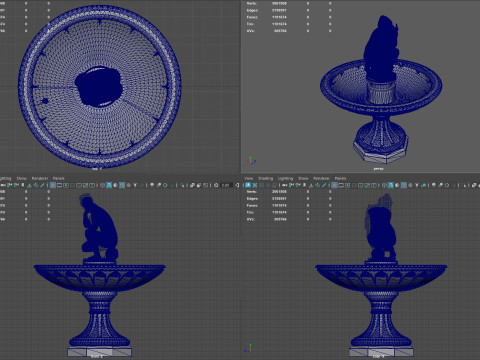Viewport: 480px width, 360px height.
Task: Open Panels menu in bottom-right panel
Action: click(340, 178)
